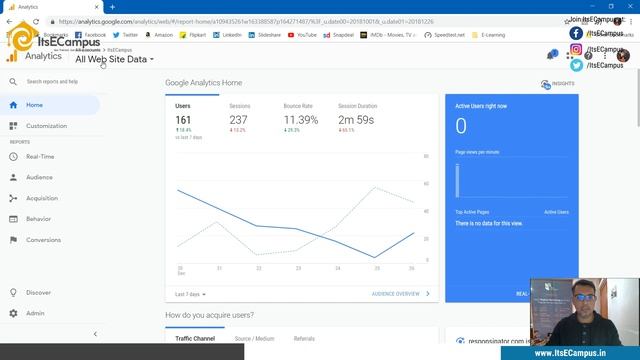Open Amazon bookmark
Viewport: 640px width, 360px height.
coord(159,35)
